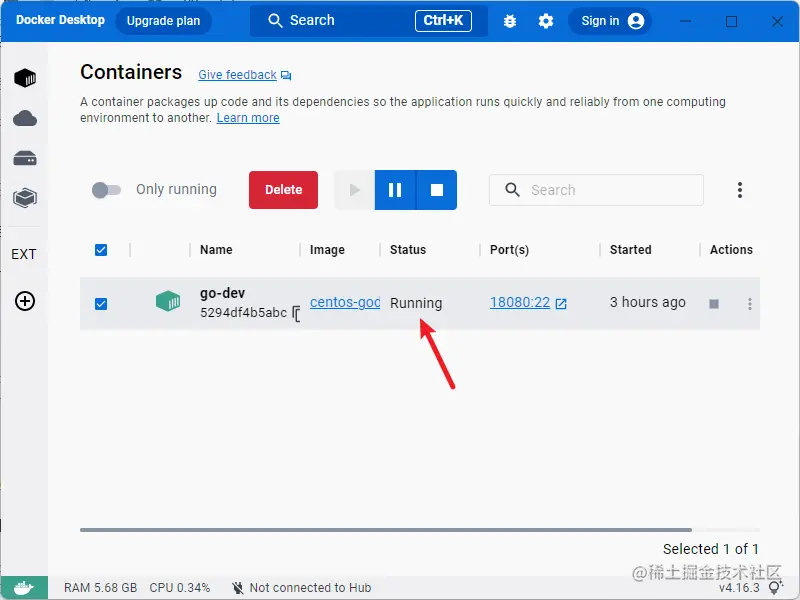This screenshot has width=800, height=600.
Task: Click the CPU 0.34% indicator
Action: click(180, 588)
